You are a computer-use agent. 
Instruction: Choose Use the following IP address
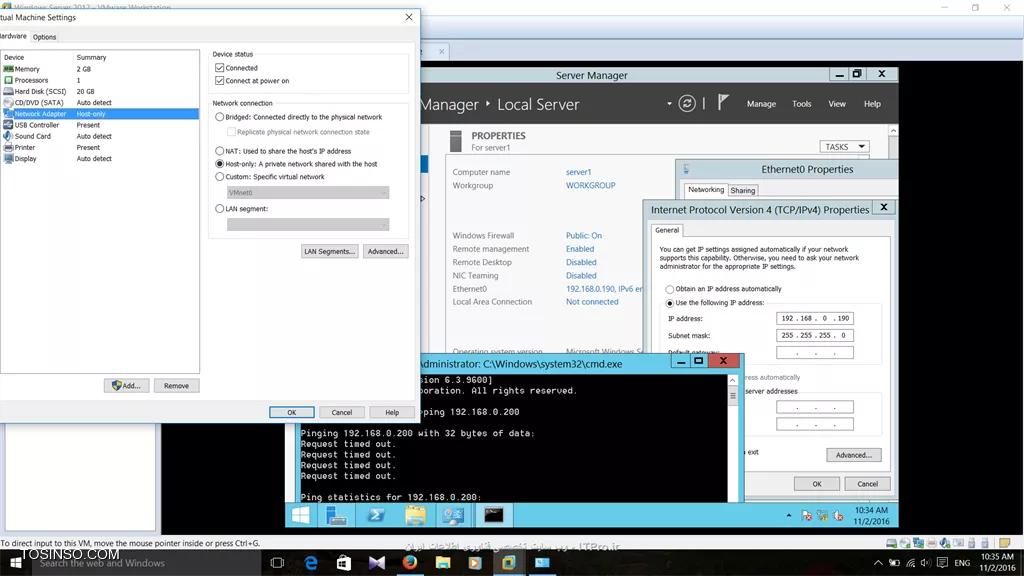(x=669, y=303)
